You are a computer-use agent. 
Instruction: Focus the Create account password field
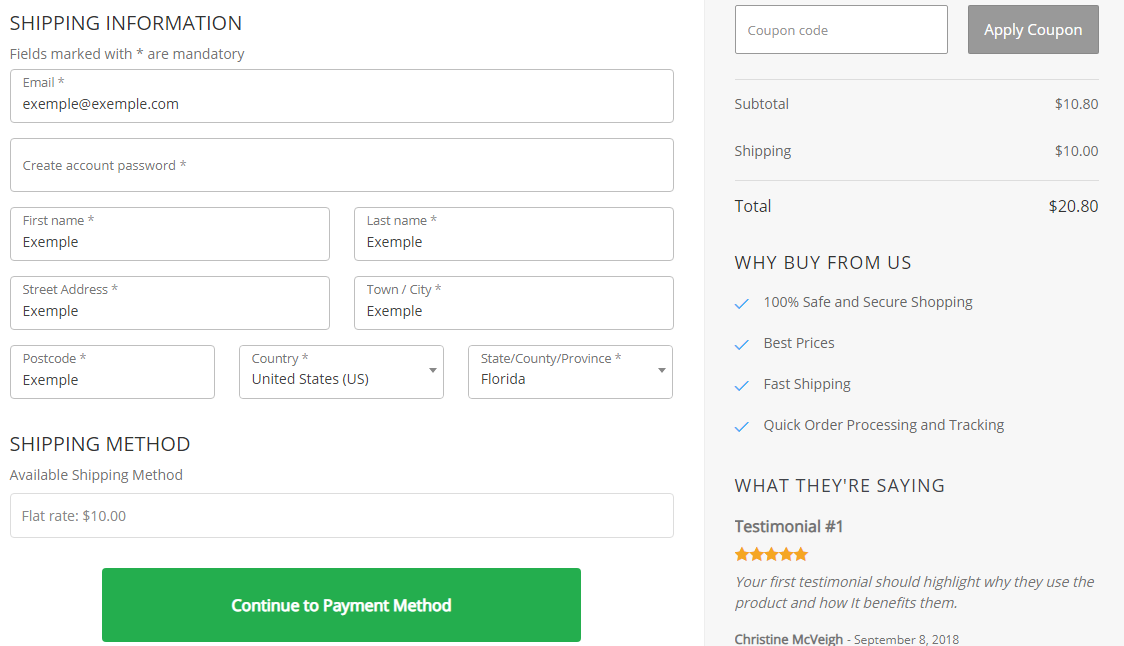(x=342, y=165)
